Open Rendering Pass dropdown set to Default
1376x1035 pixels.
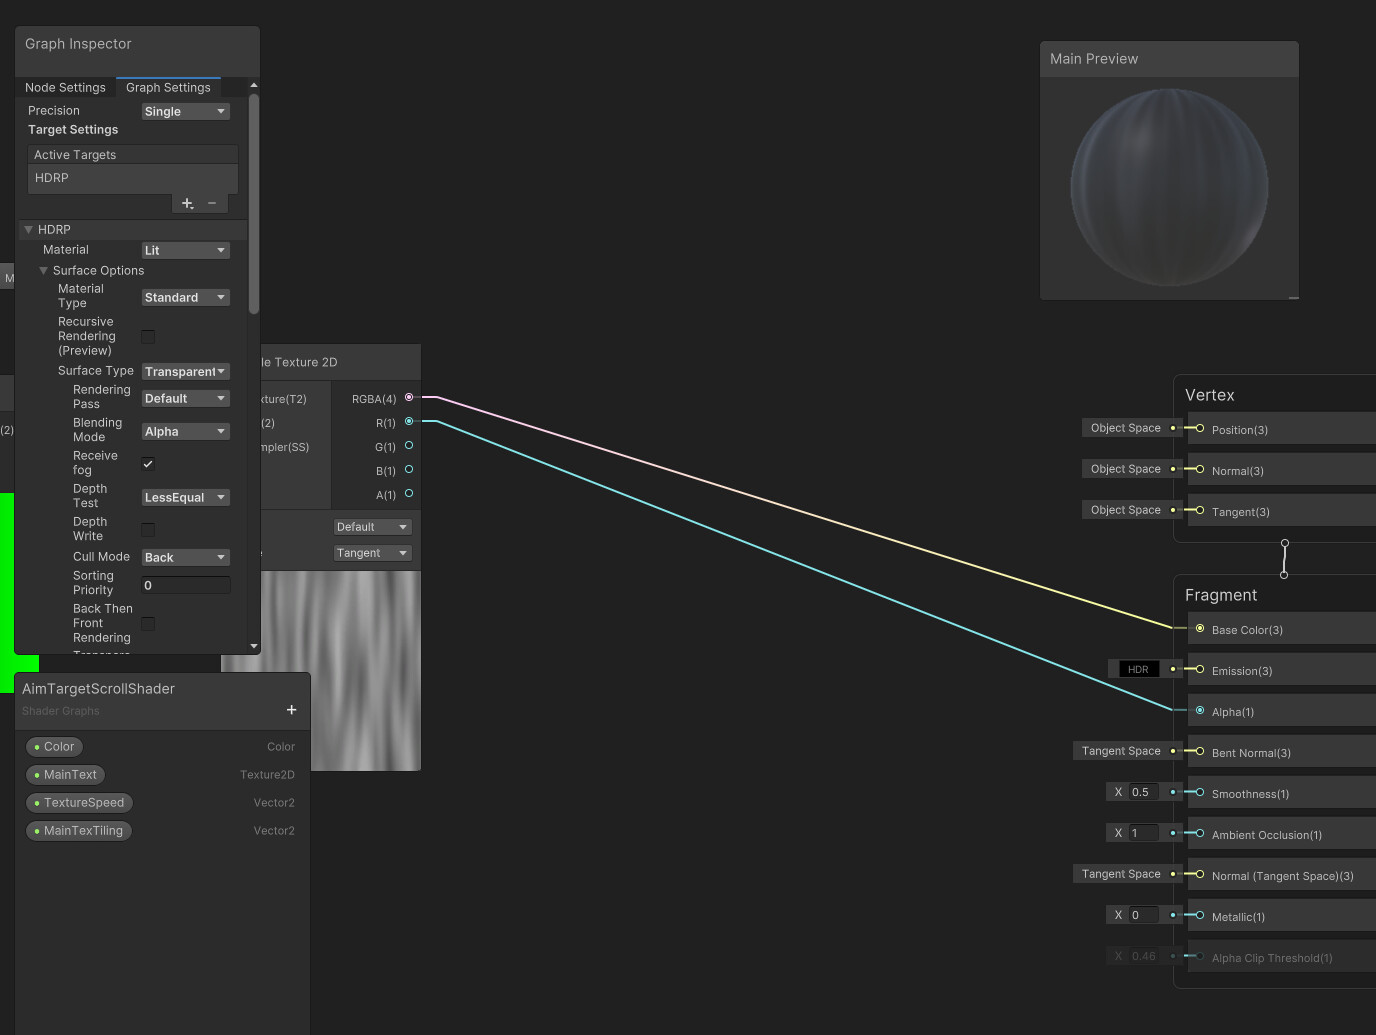(185, 398)
